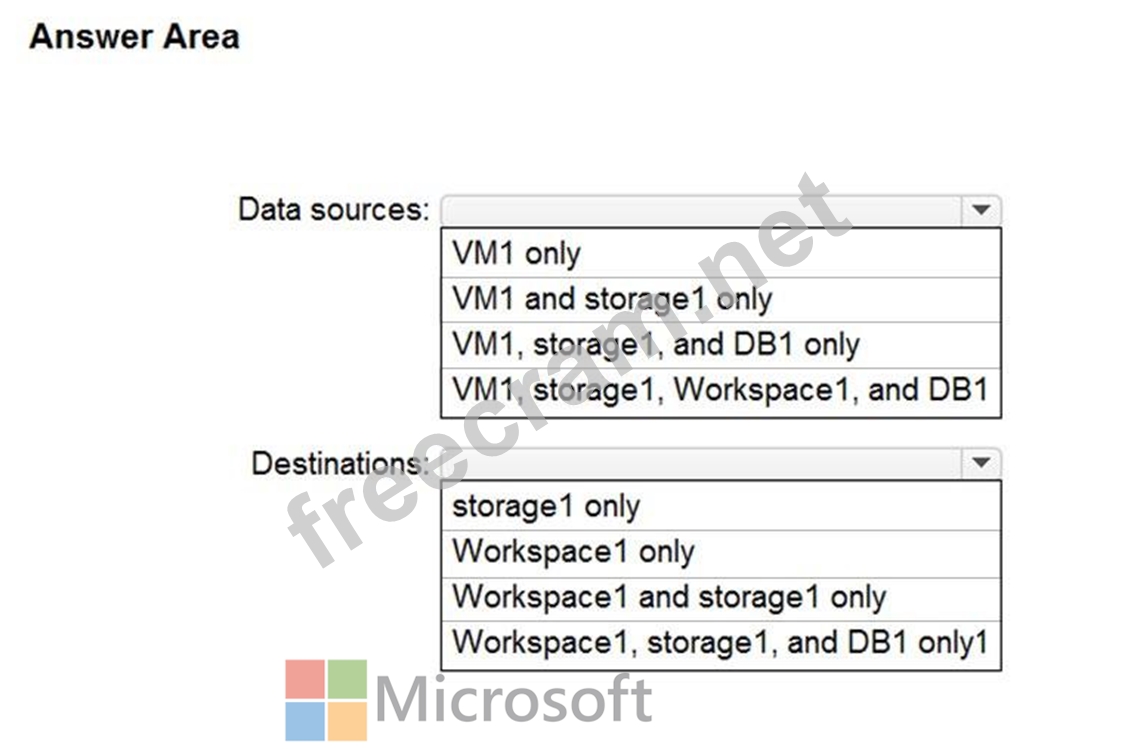Click the blue square of Microsoft logo
The height and width of the screenshot is (749, 1139).
[x=305, y=721]
